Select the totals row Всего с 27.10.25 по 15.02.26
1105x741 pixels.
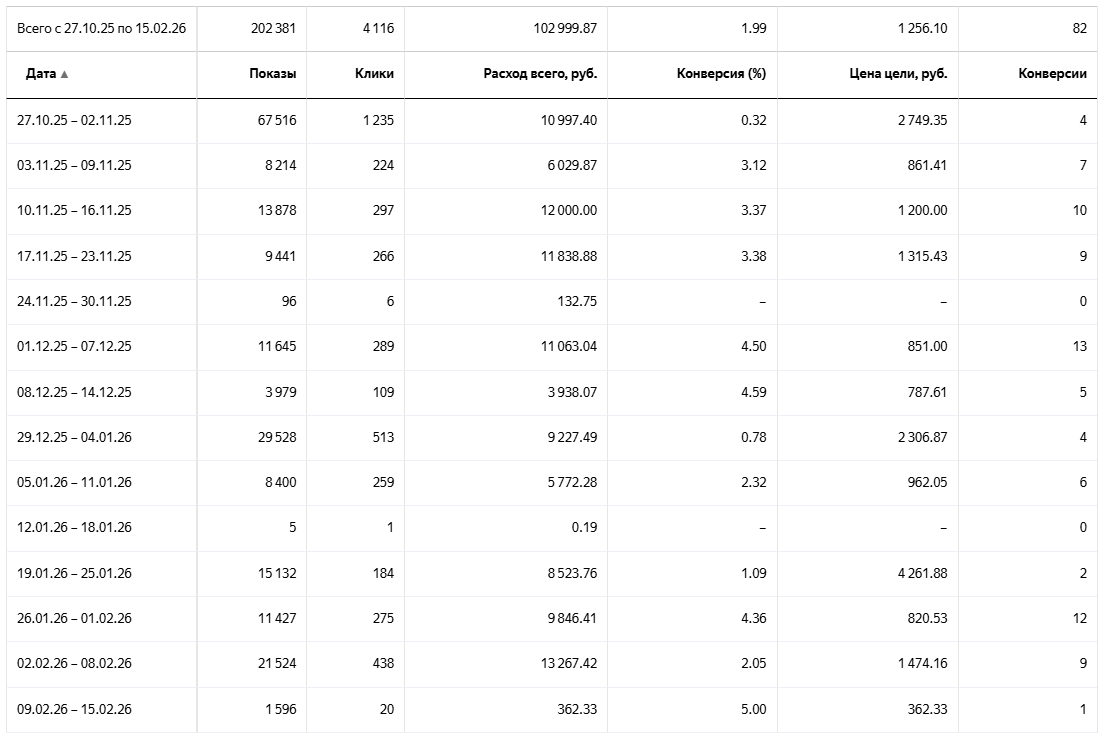tap(101, 28)
